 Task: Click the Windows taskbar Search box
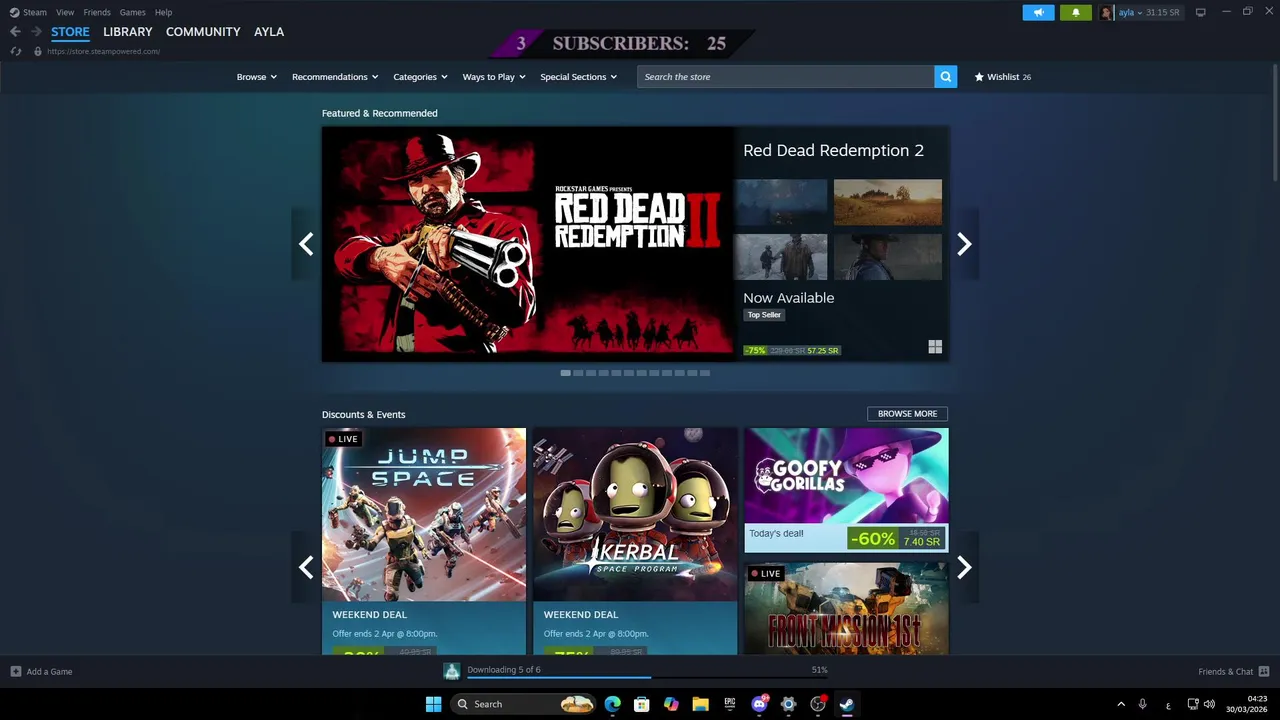[x=524, y=704]
